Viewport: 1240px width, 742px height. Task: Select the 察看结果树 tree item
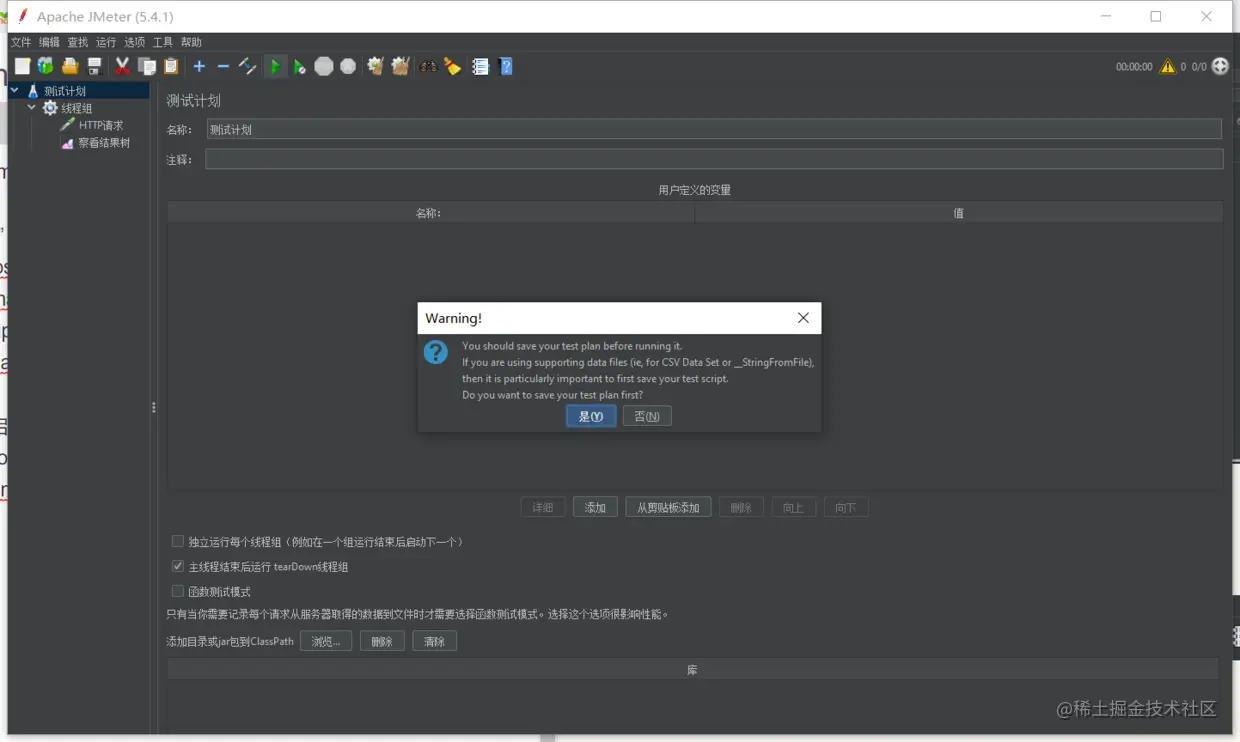tap(104, 143)
